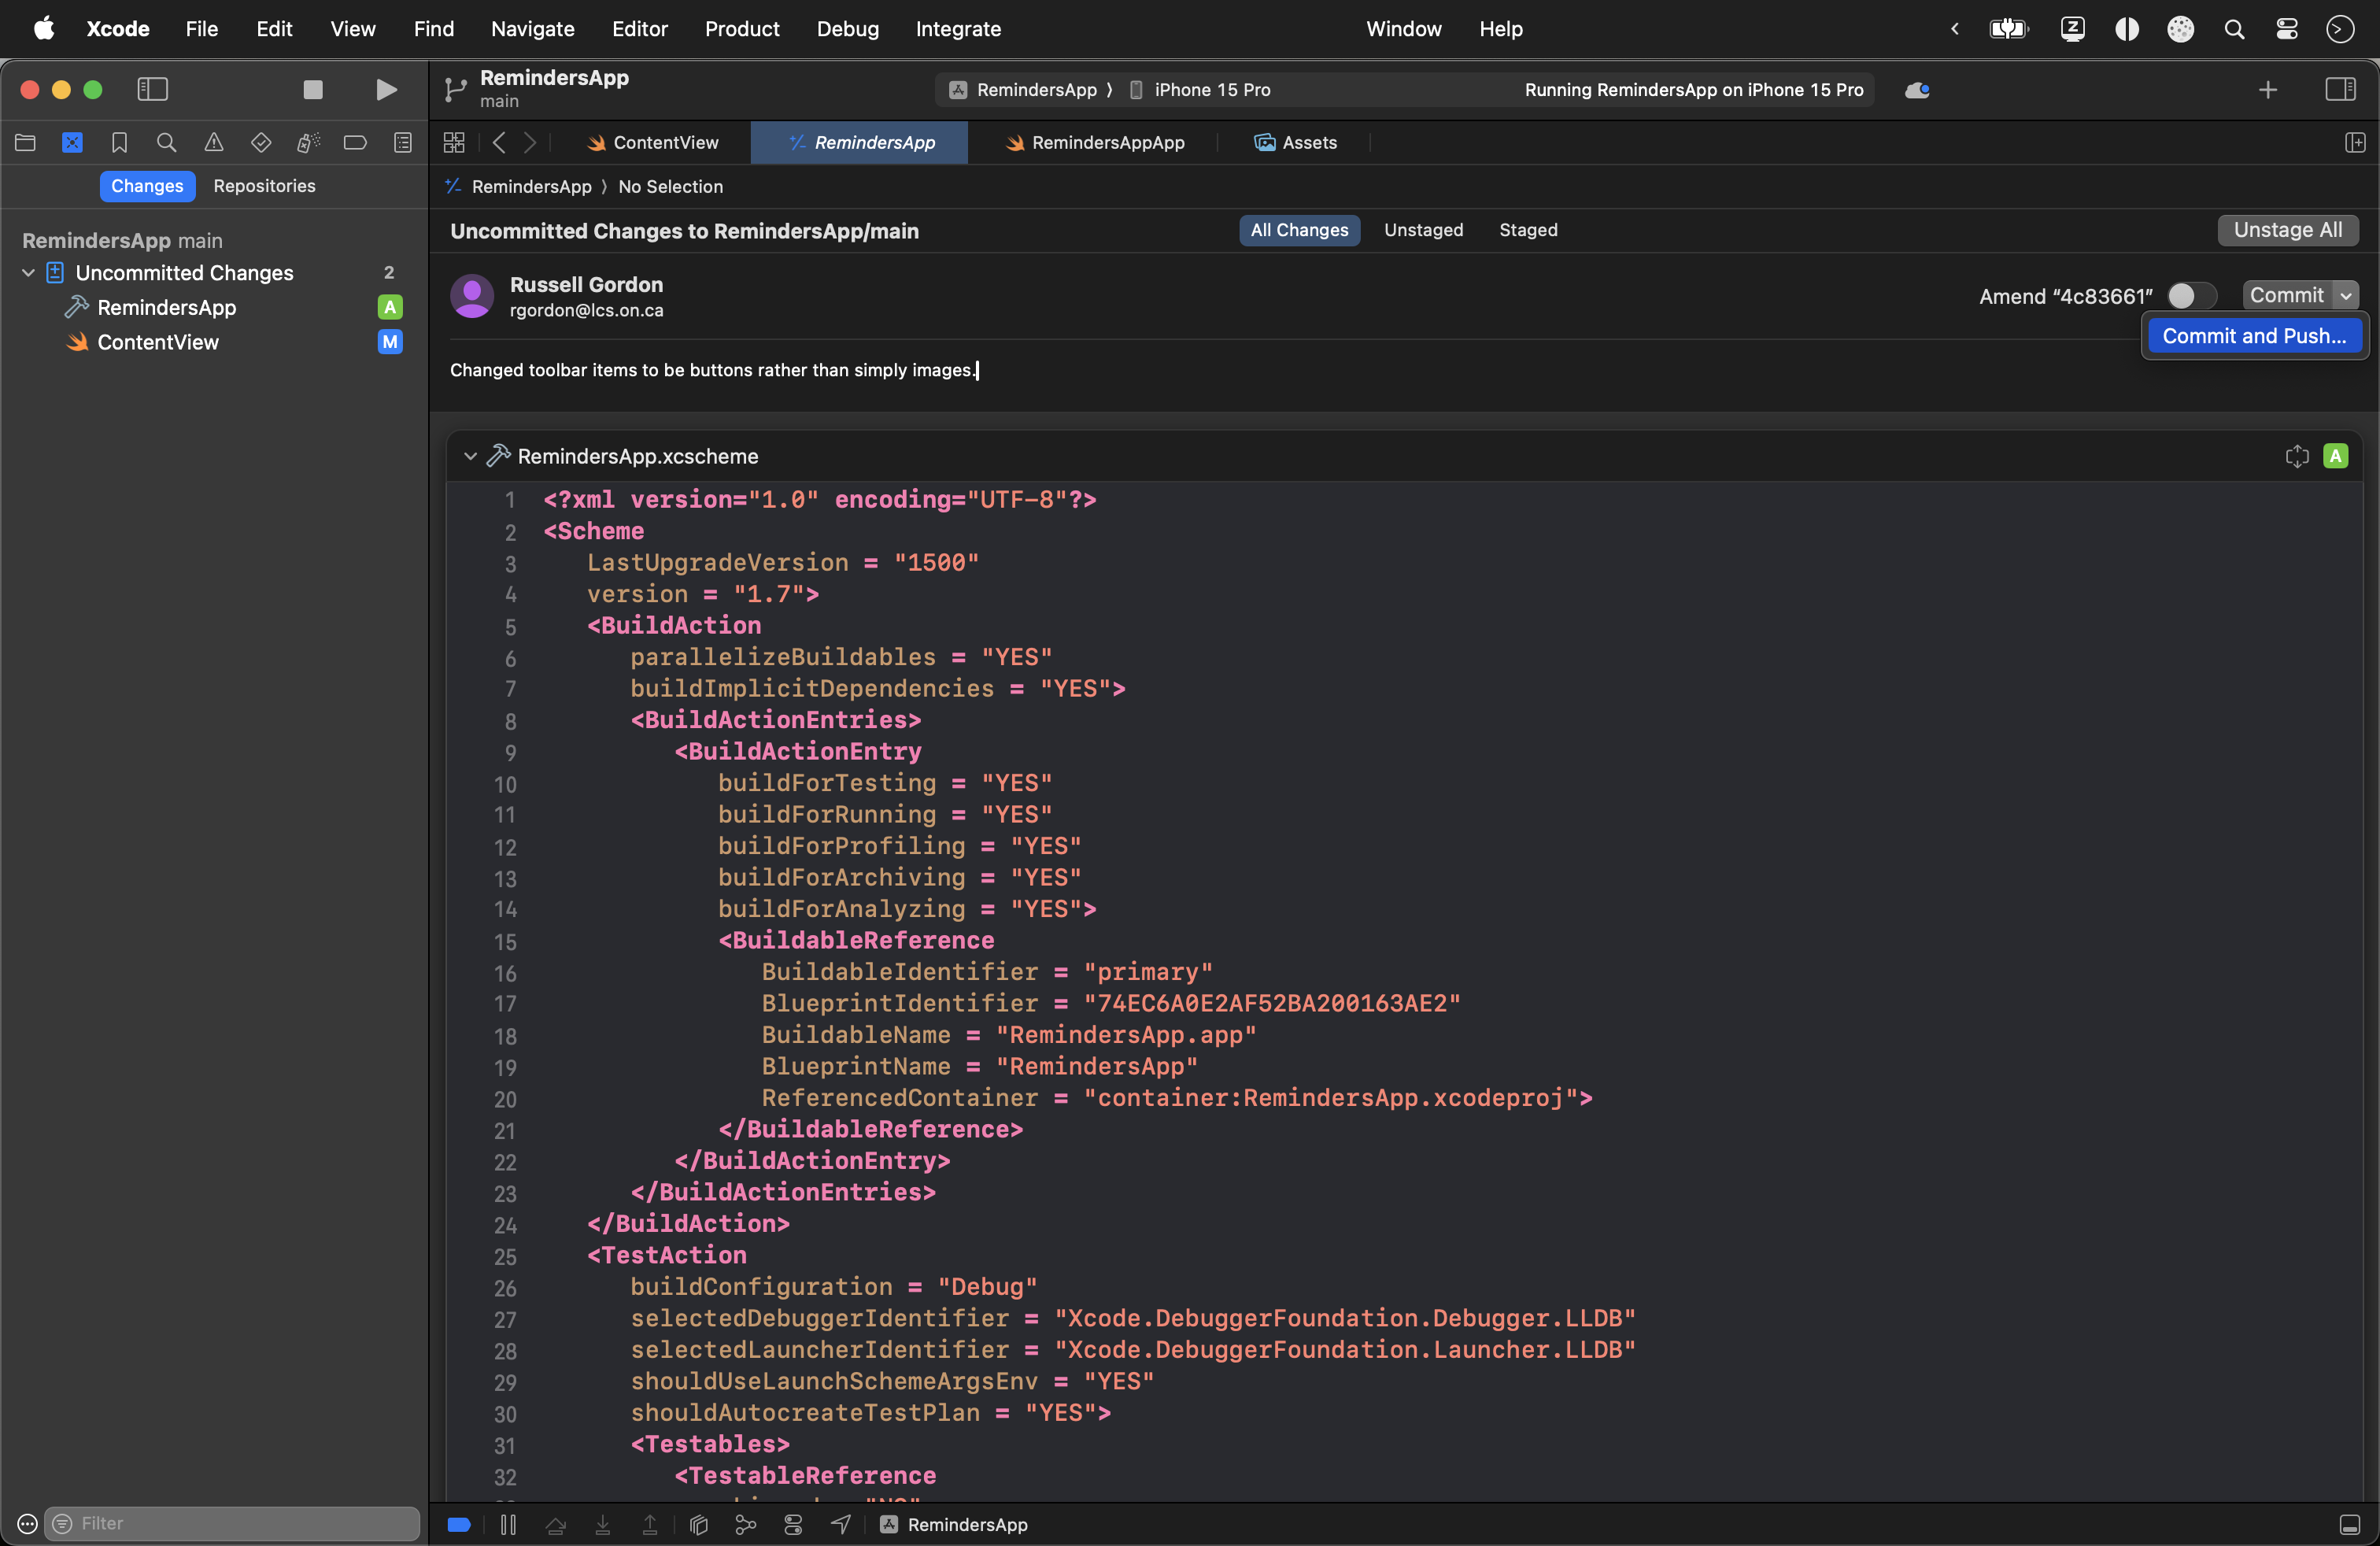
Task: Click the Unstage All button
Action: [2287, 230]
